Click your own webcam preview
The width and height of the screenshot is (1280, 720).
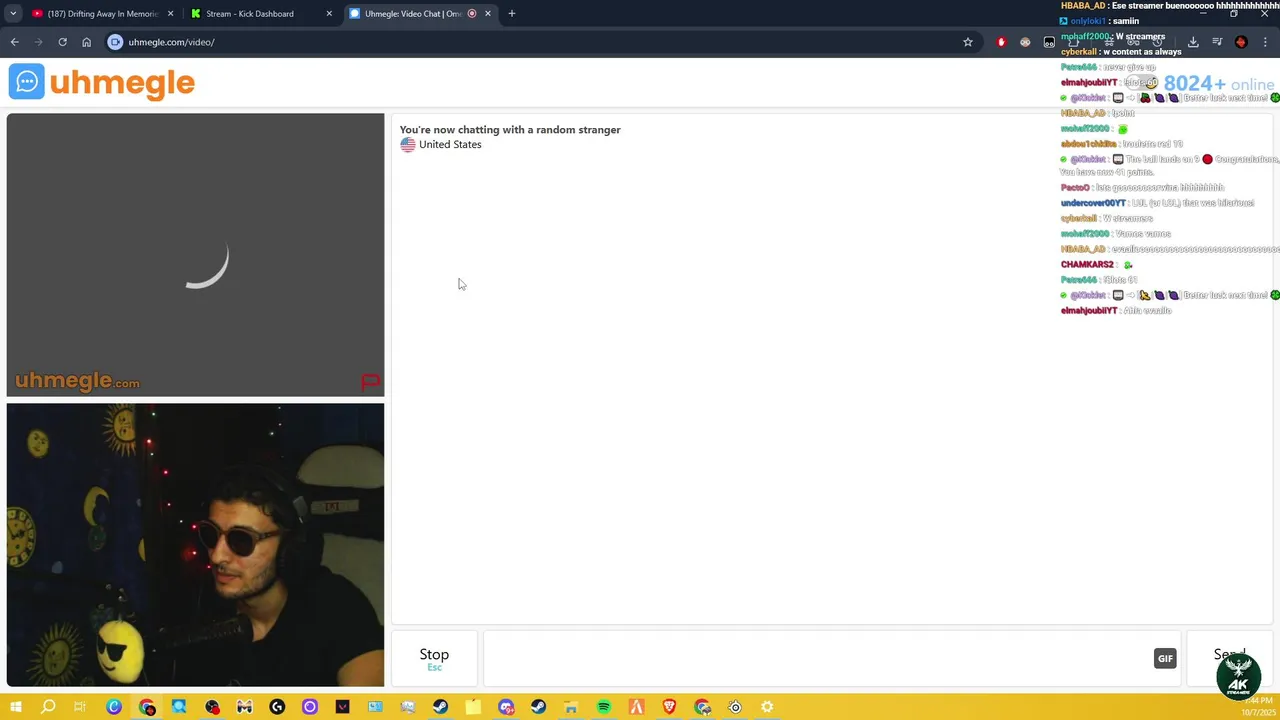coord(195,545)
